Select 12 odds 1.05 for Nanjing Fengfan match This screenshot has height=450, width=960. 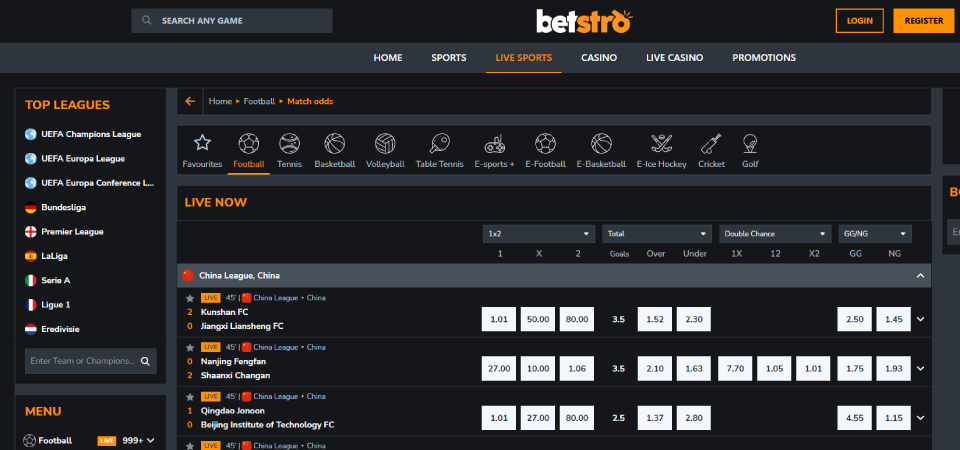pyautogui.click(x=774, y=369)
